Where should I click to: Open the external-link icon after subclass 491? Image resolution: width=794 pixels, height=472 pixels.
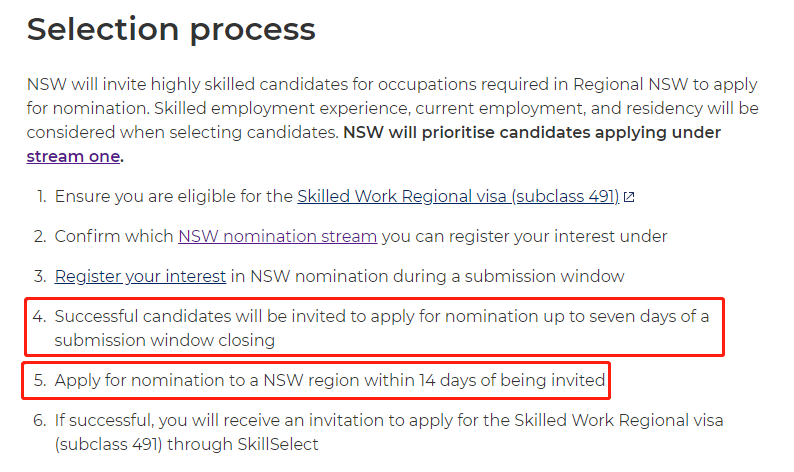(x=629, y=197)
